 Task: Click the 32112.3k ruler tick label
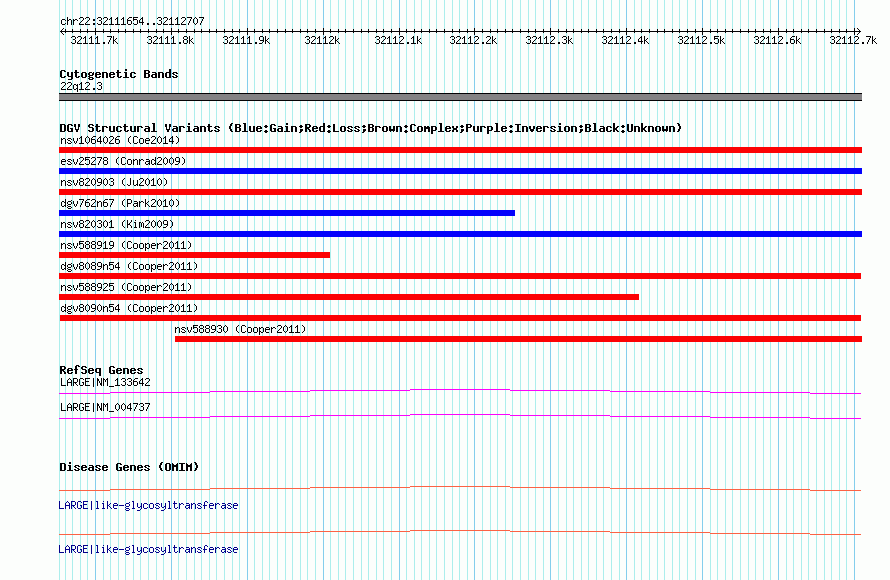549,40
